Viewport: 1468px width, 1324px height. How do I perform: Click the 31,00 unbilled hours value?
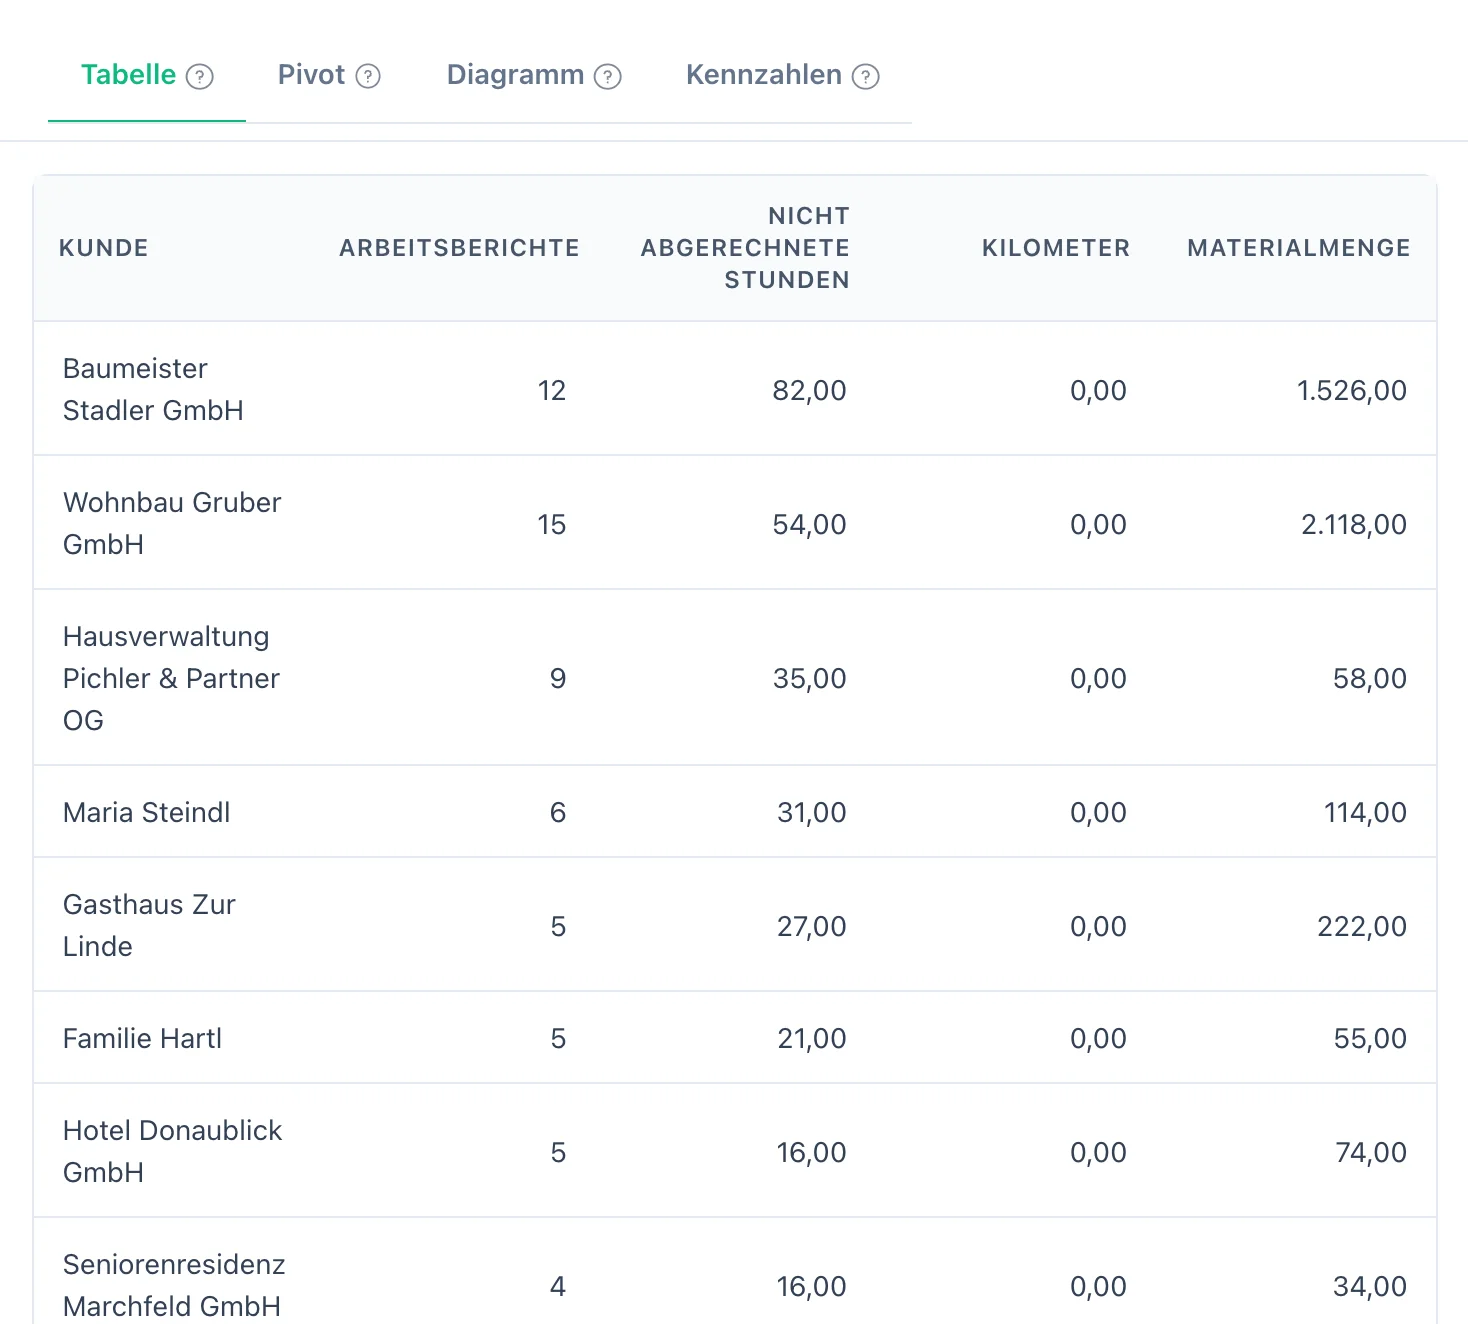coord(811,812)
